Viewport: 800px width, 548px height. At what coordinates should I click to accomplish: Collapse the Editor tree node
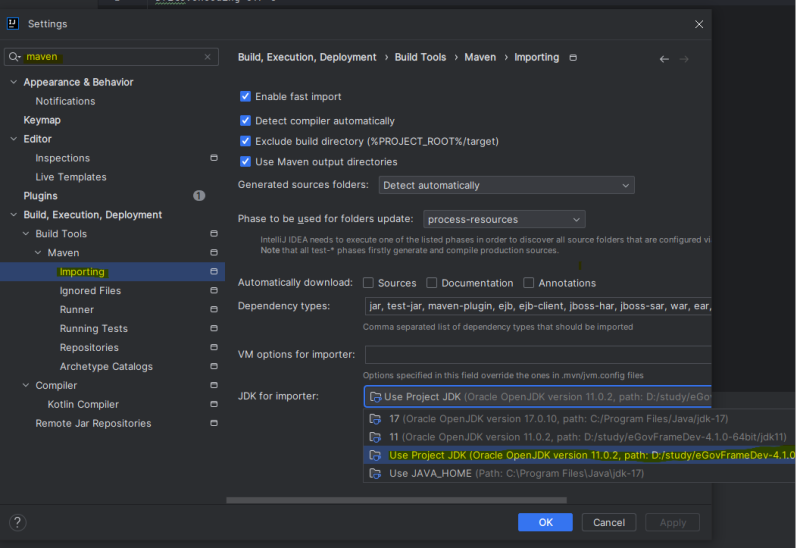tap(14, 138)
